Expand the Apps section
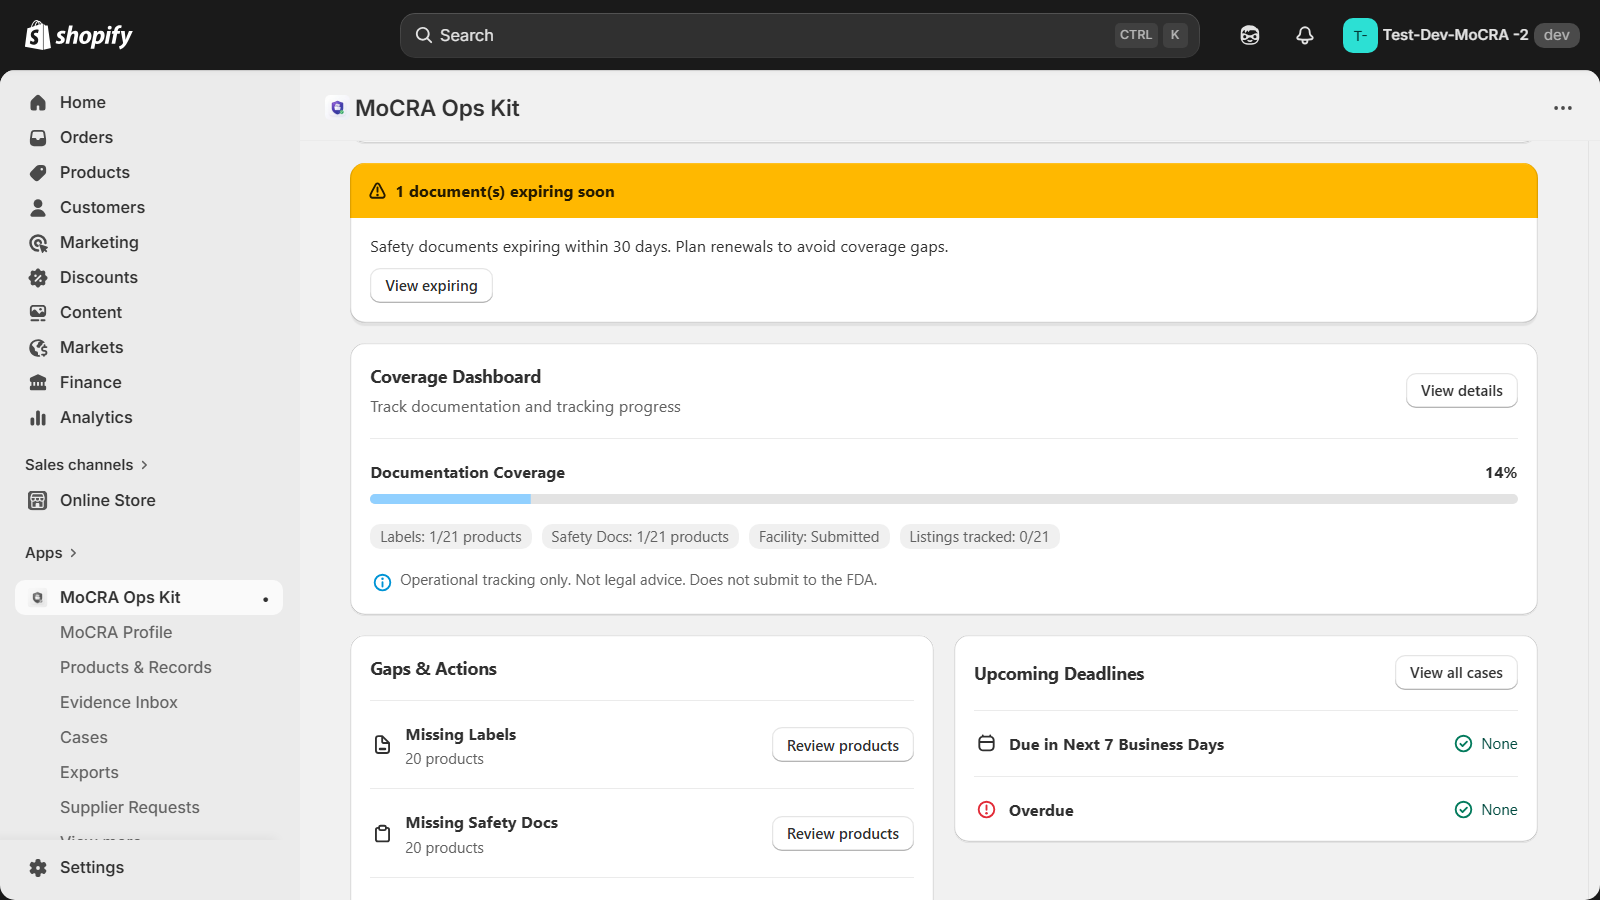This screenshot has width=1600, height=900. click(x=50, y=553)
